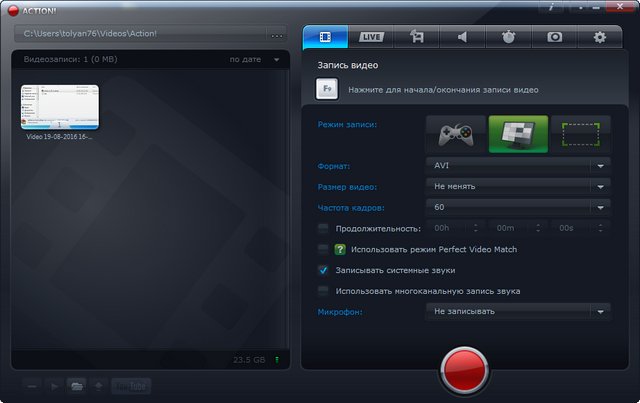The height and width of the screenshot is (403, 640).
Task: Select the active desktop recording mode
Action: click(x=518, y=133)
